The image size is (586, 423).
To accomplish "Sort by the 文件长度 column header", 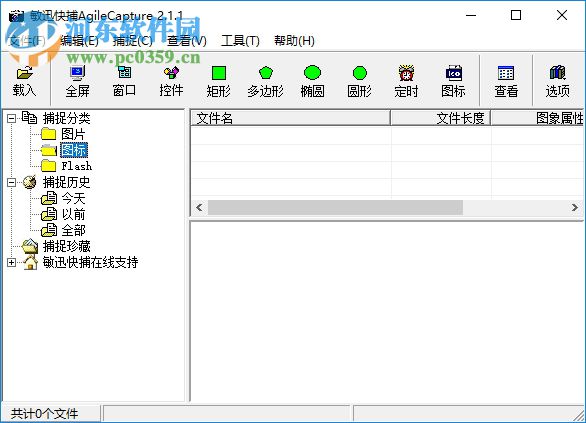I will tap(441, 118).
